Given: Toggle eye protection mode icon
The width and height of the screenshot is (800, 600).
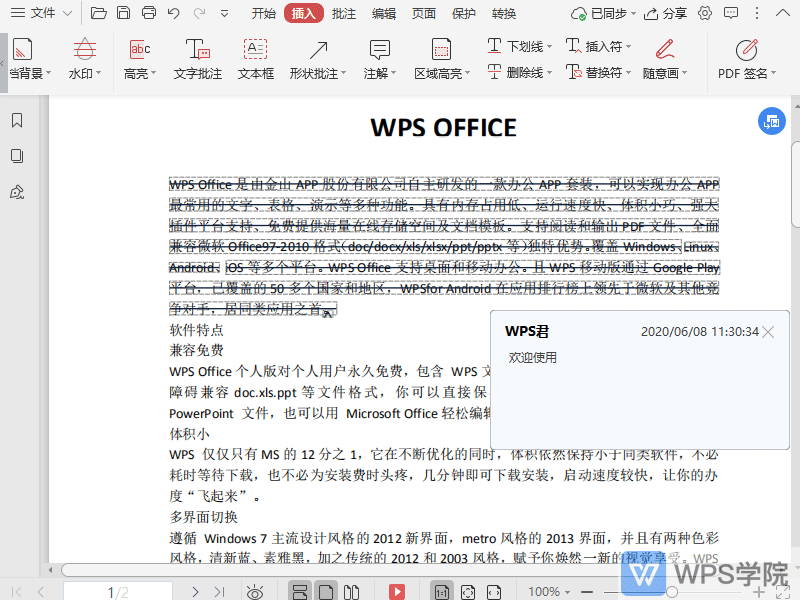Looking at the screenshot, I should tap(255, 592).
